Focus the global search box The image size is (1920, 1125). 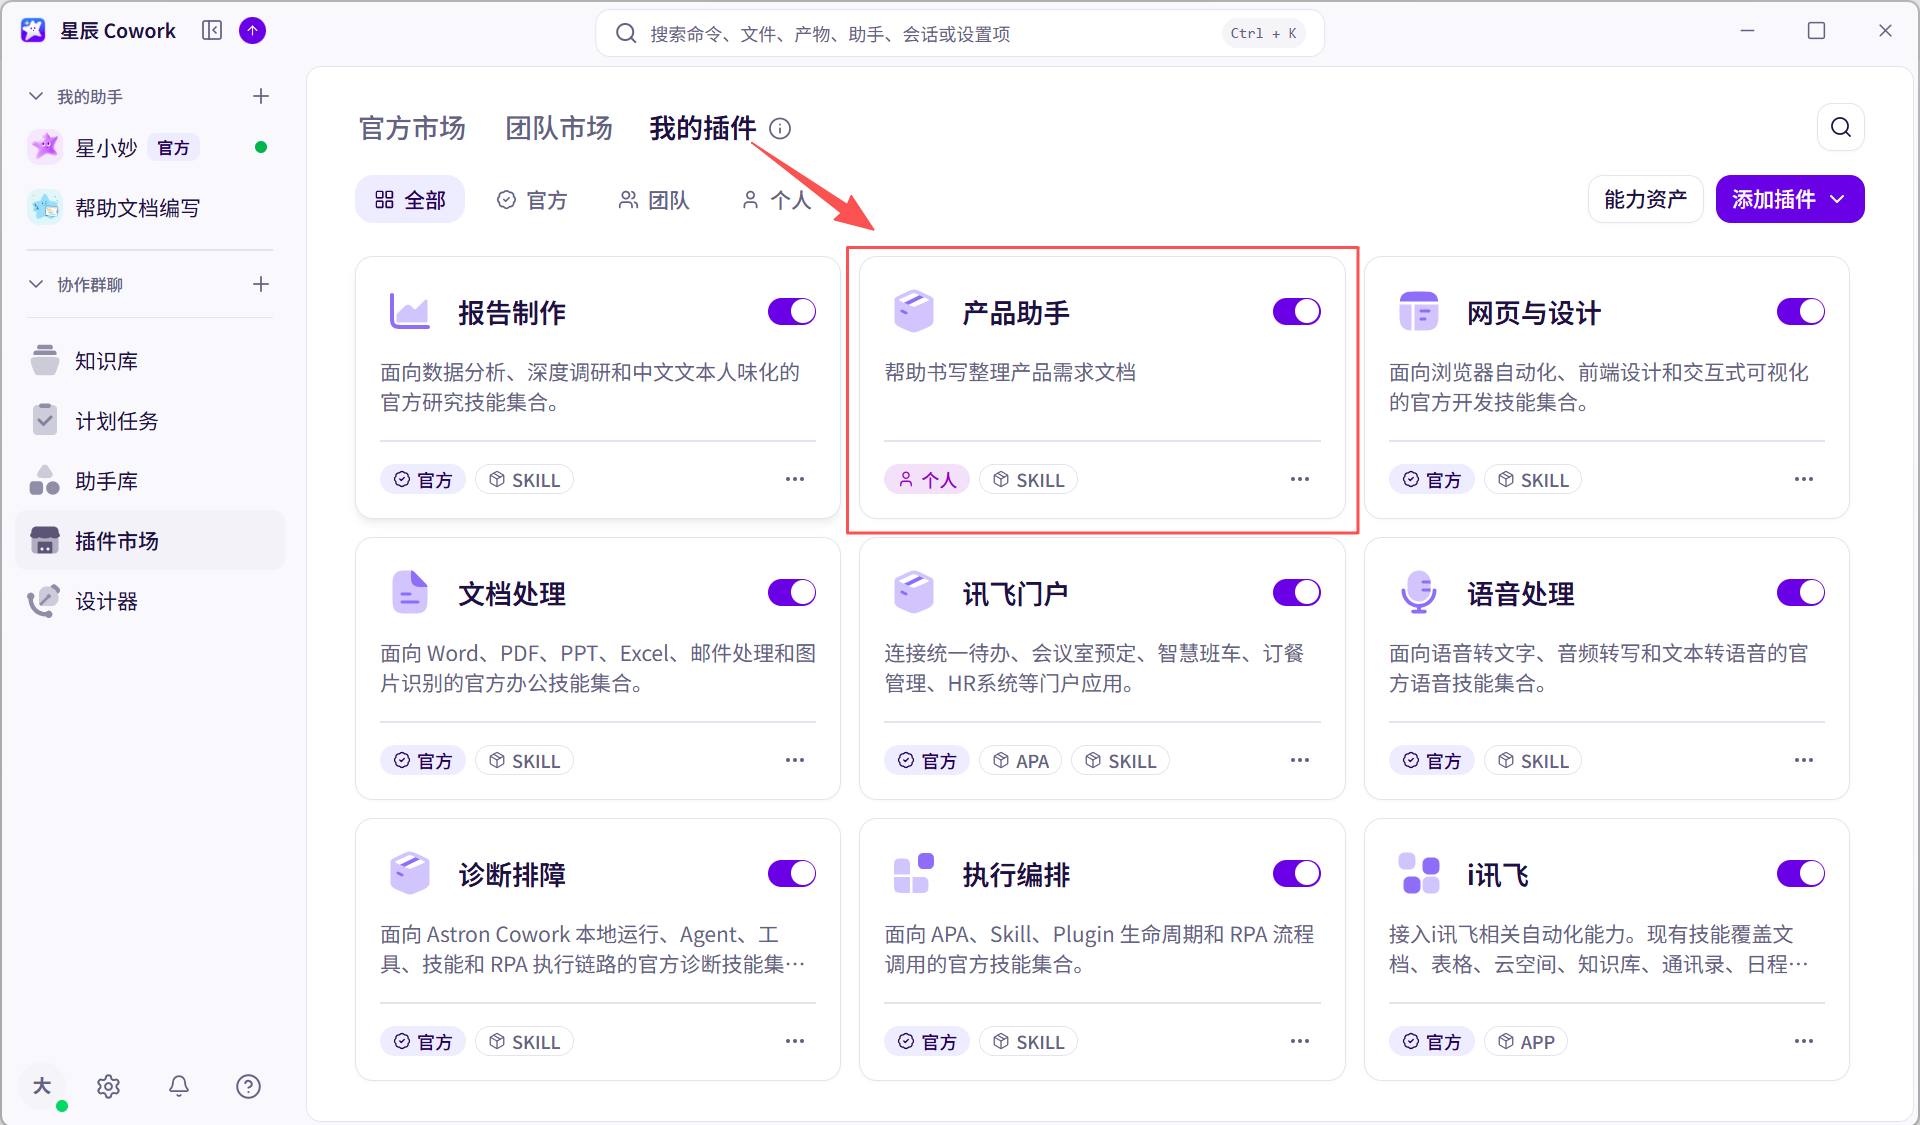tap(960, 33)
